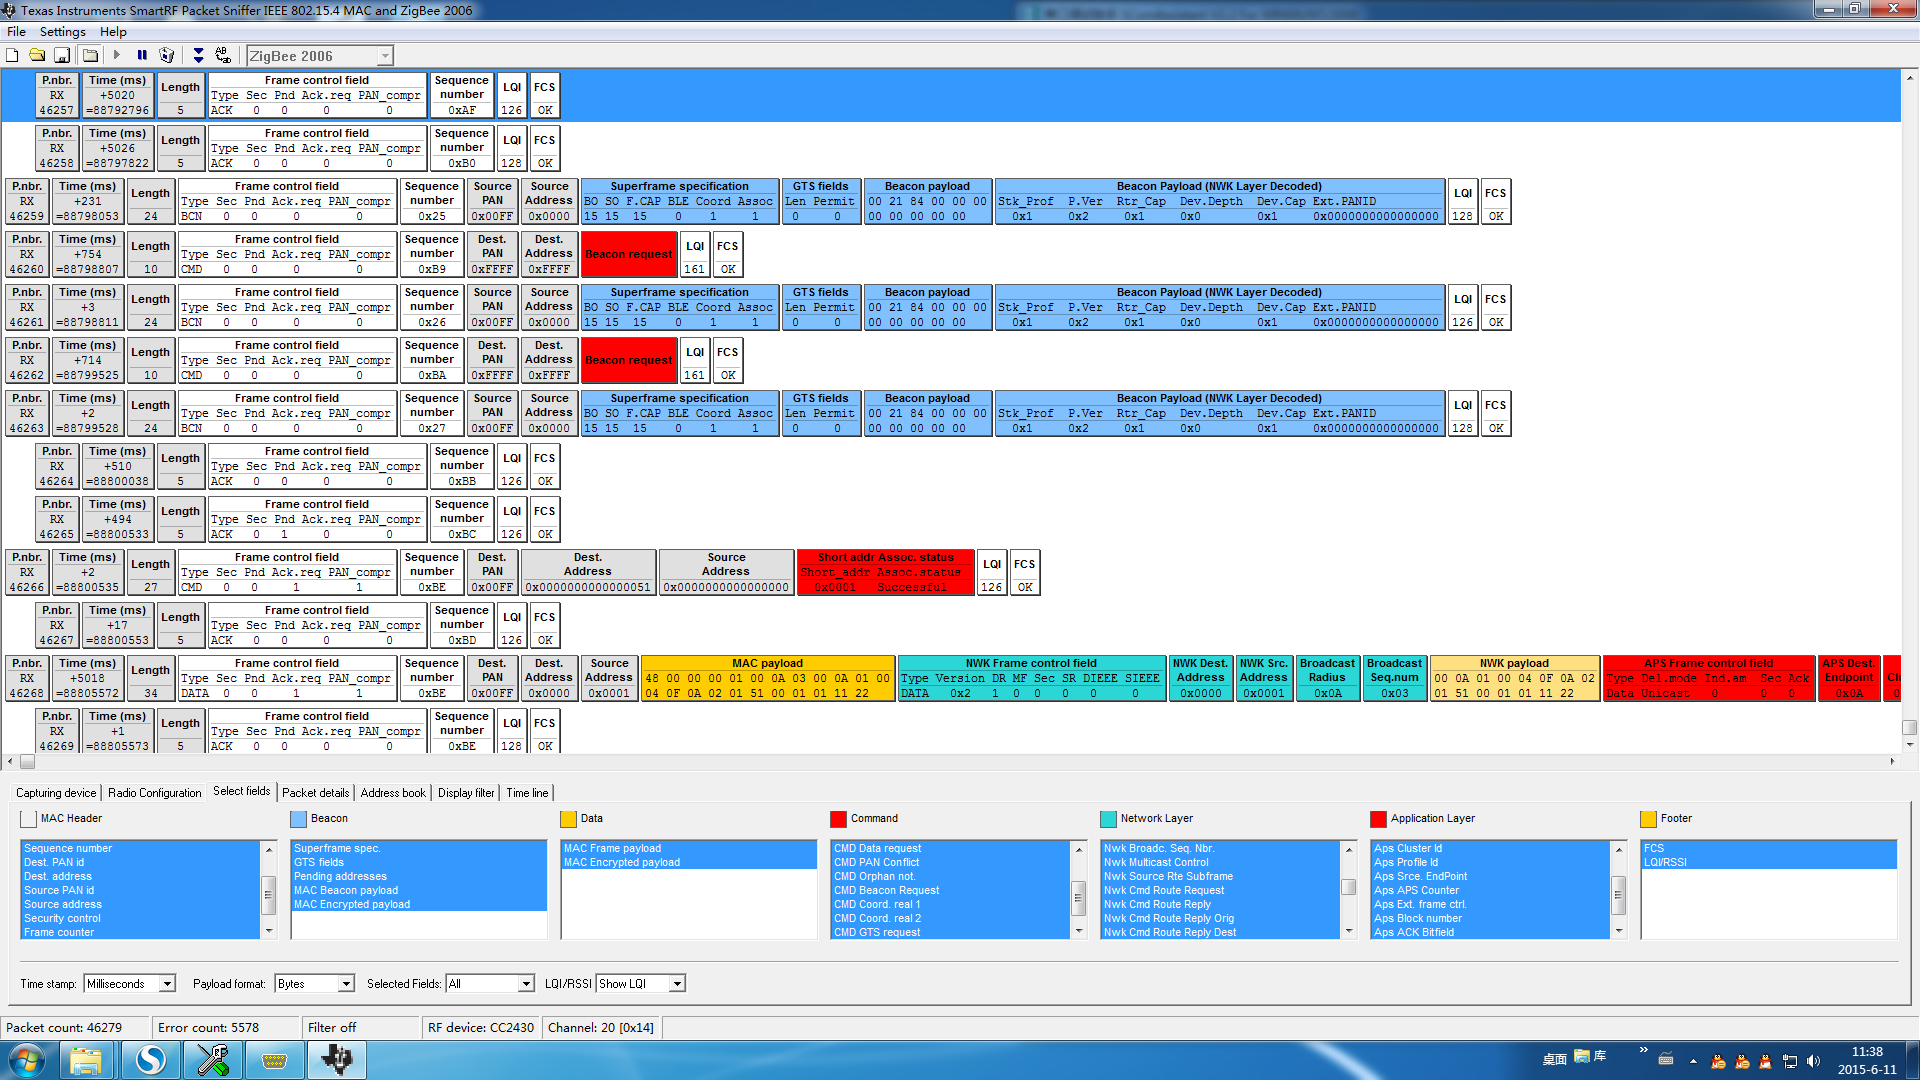Open the Settings menu

pyautogui.click(x=62, y=32)
